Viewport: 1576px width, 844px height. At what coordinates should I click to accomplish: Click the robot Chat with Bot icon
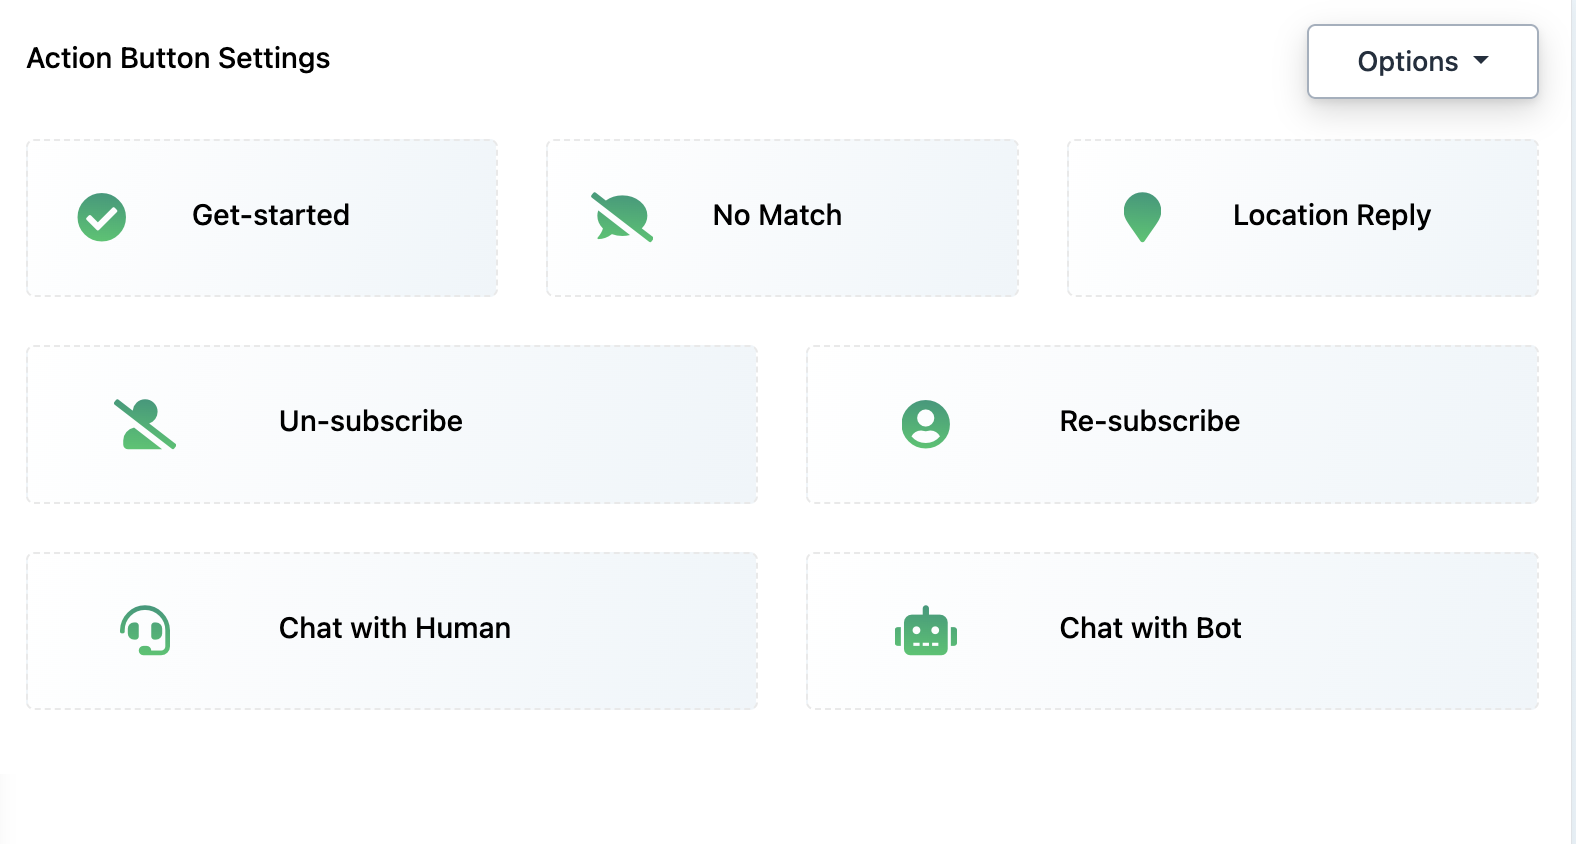pos(926,632)
